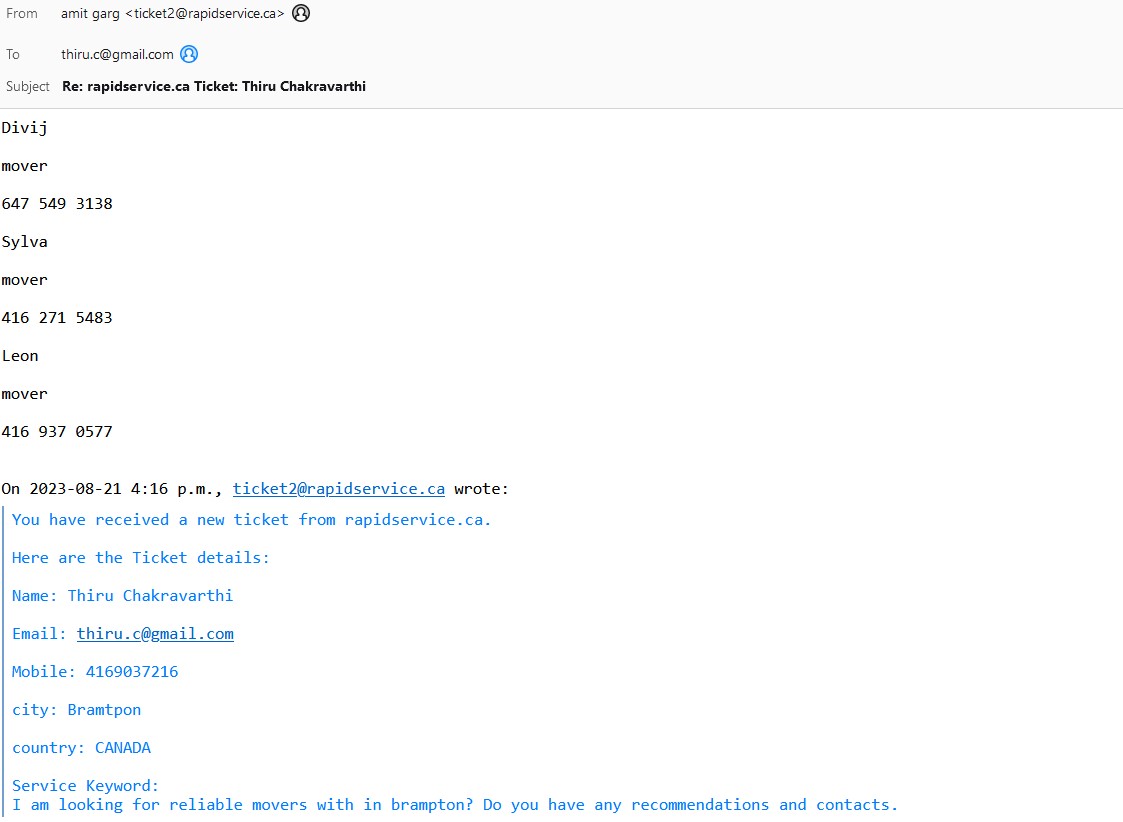1123x822 pixels.
Task: Click the contact icon next to thiru.c@gmail.com recipient
Action: click(189, 54)
